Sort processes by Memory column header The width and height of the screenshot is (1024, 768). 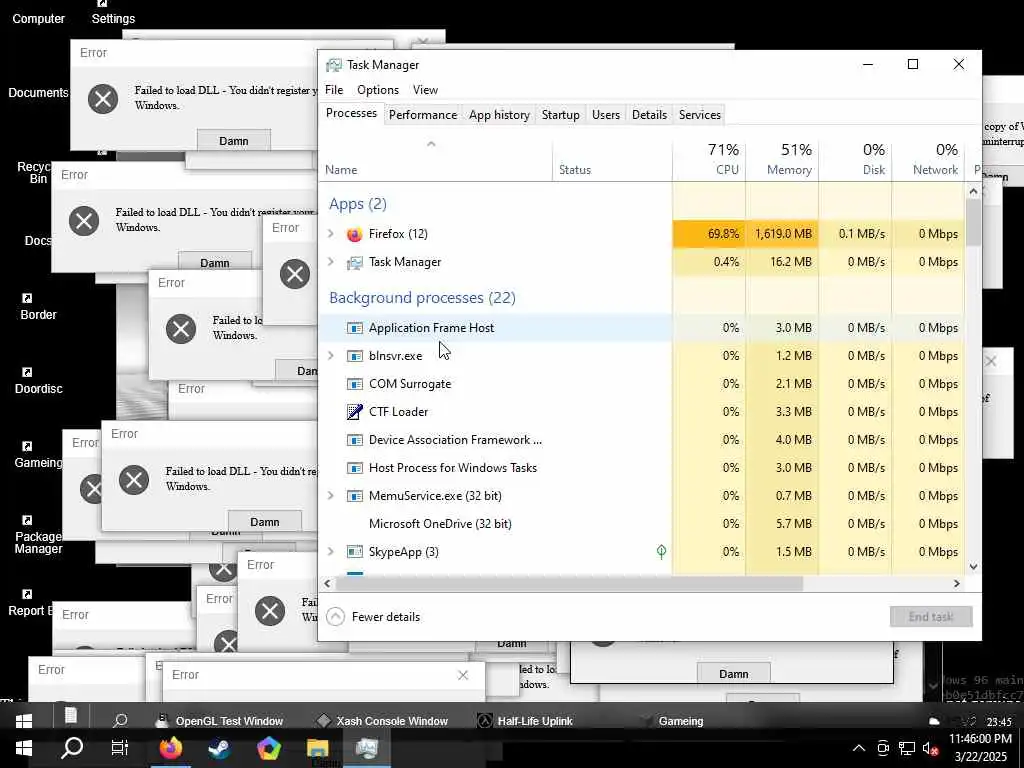coord(782,159)
